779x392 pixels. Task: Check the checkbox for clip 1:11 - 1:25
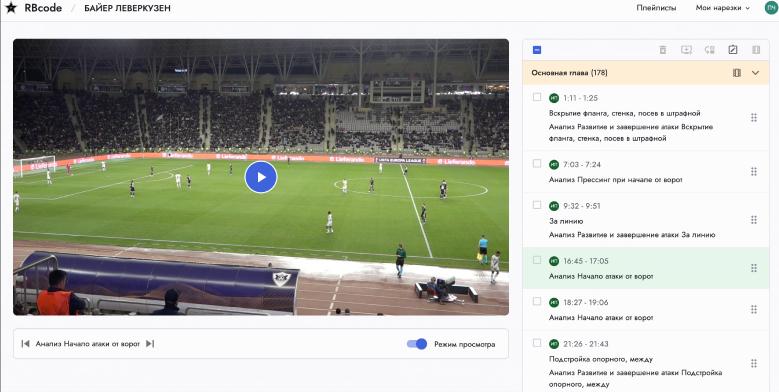[537, 97]
